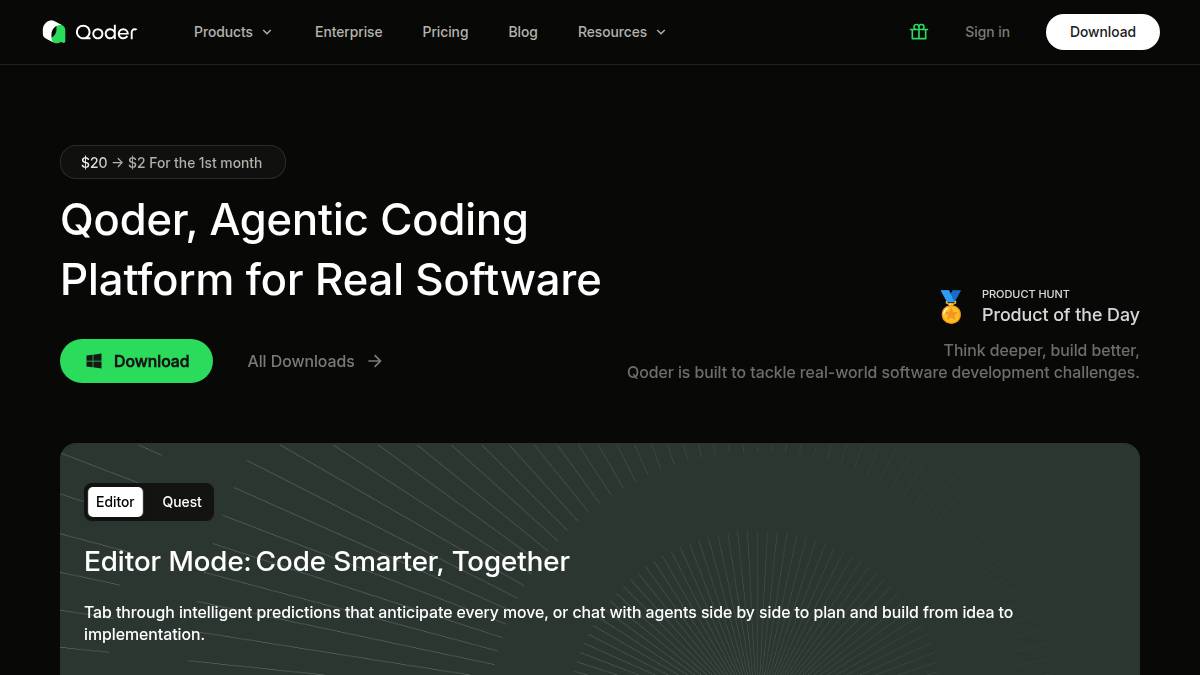Screen dimensions: 1200x675
Task: Switch to the Quest mode tab
Action: (x=182, y=502)
